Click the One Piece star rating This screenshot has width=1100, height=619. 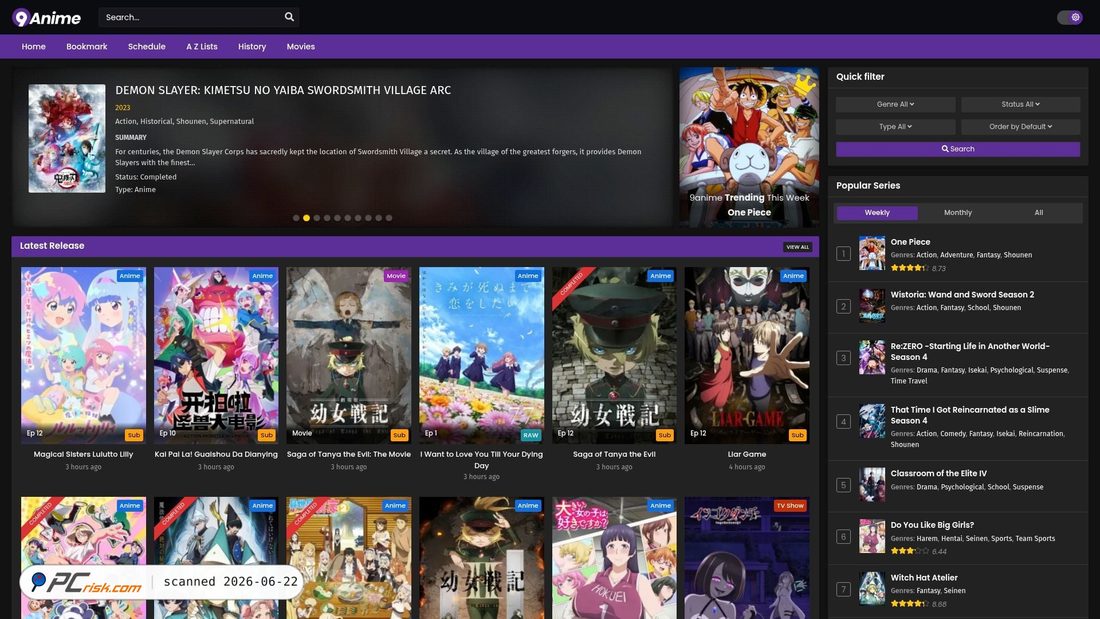point(909,268)
